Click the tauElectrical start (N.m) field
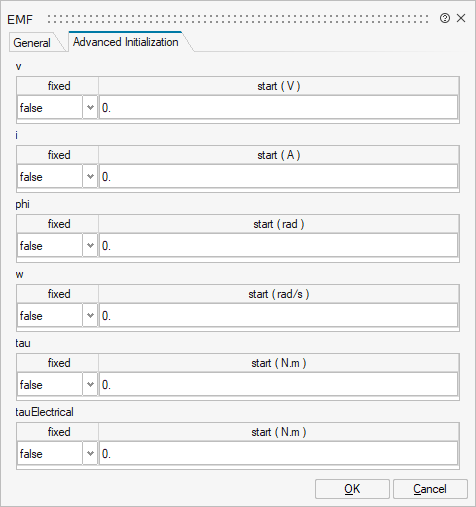This screenshot has width=476, height=507. point(278,454)
